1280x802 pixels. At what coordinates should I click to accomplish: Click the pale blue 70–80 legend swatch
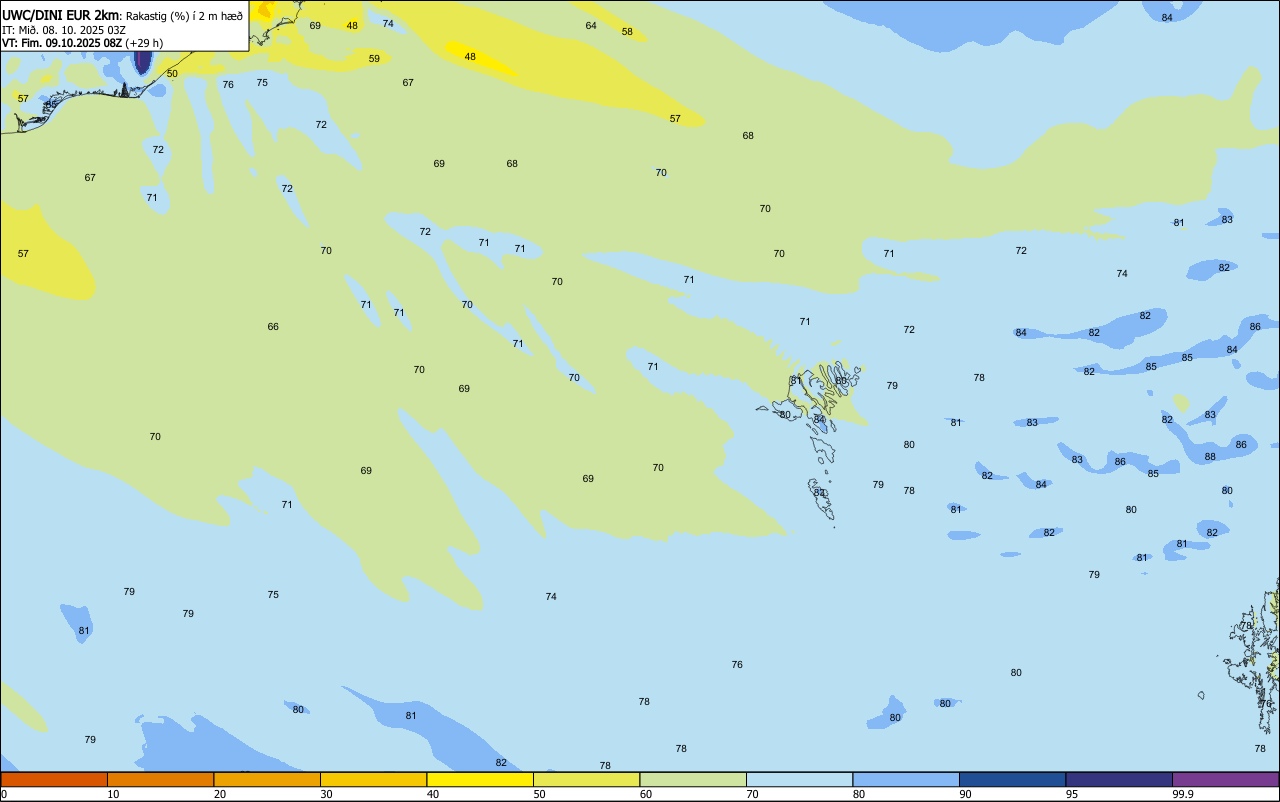(799, 779)
